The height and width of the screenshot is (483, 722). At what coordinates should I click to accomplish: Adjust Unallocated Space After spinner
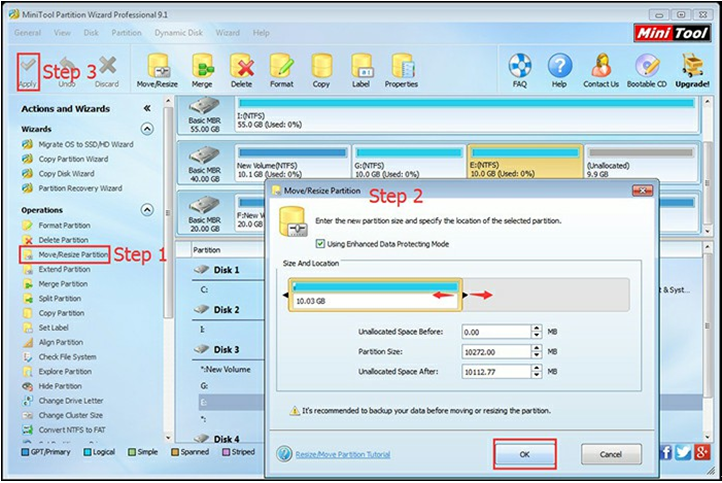tap(536, 372)
